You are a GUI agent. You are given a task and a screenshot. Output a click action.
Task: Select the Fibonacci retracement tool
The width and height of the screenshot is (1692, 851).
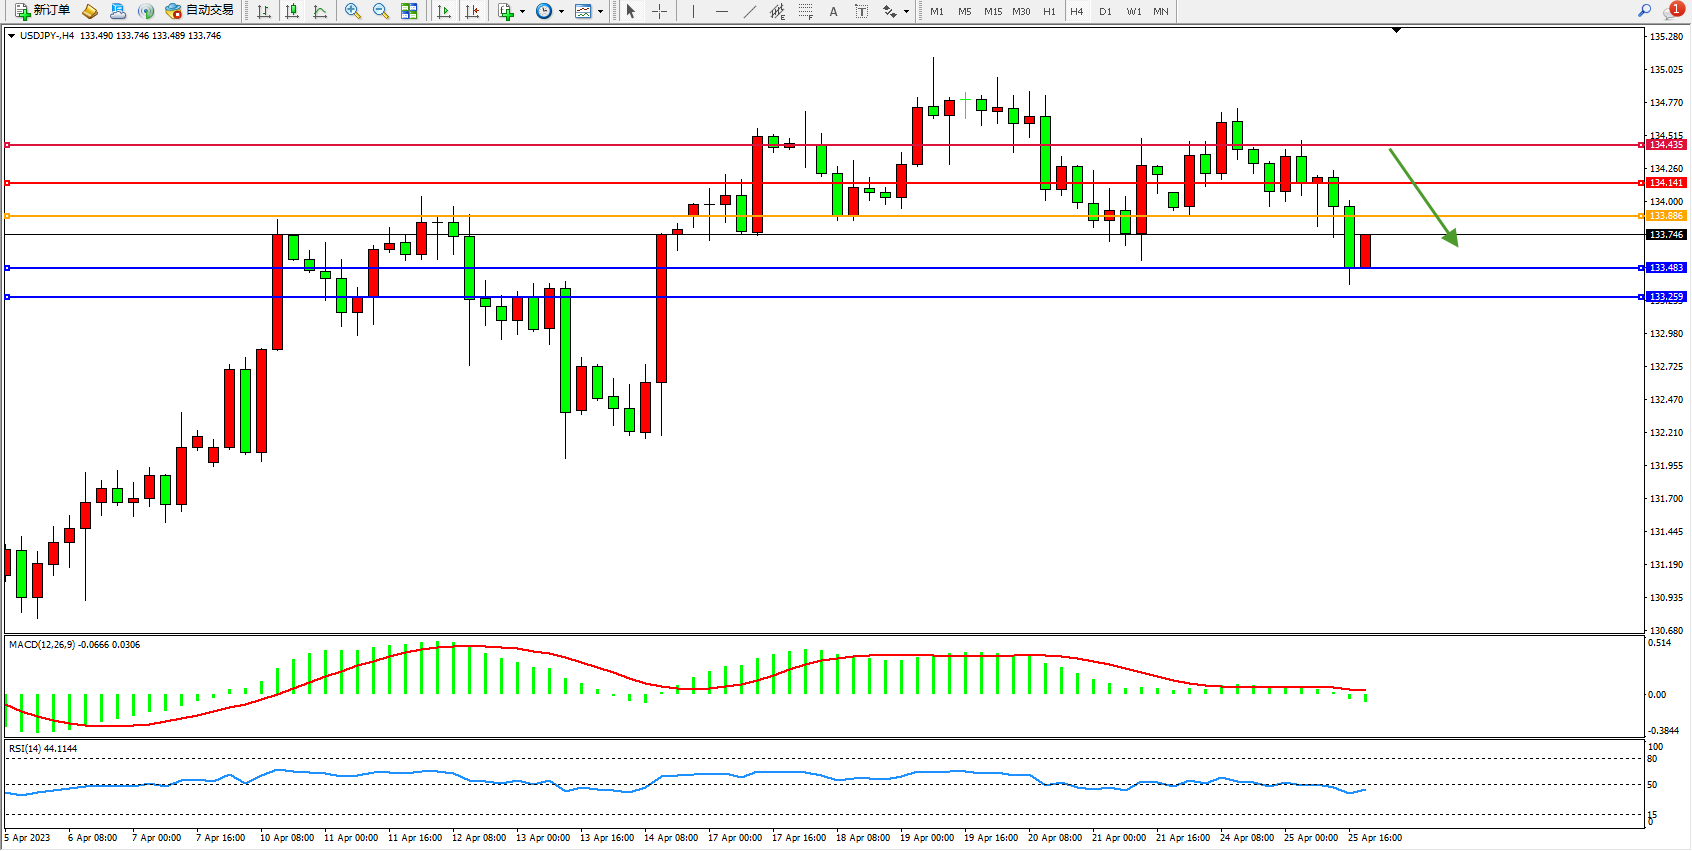(x=805, y=11)
